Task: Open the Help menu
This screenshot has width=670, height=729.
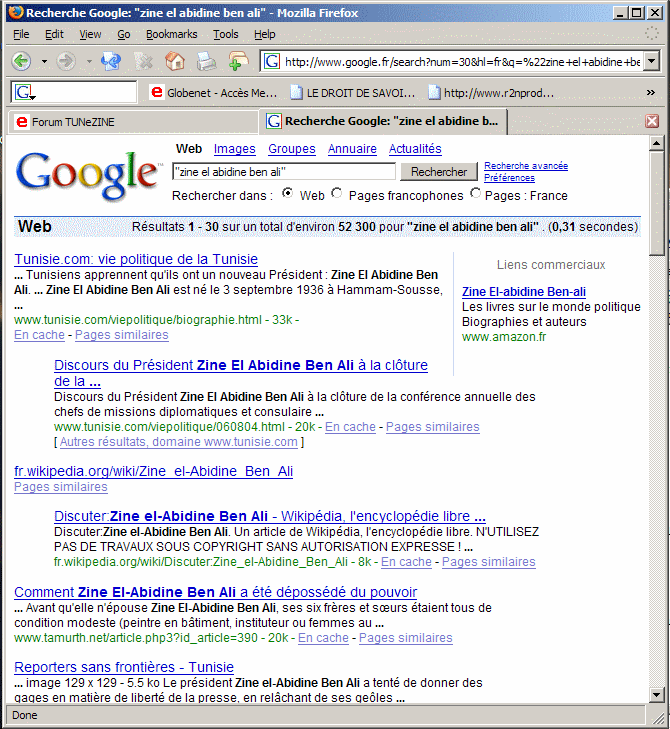Action: [x=265, y=34]
